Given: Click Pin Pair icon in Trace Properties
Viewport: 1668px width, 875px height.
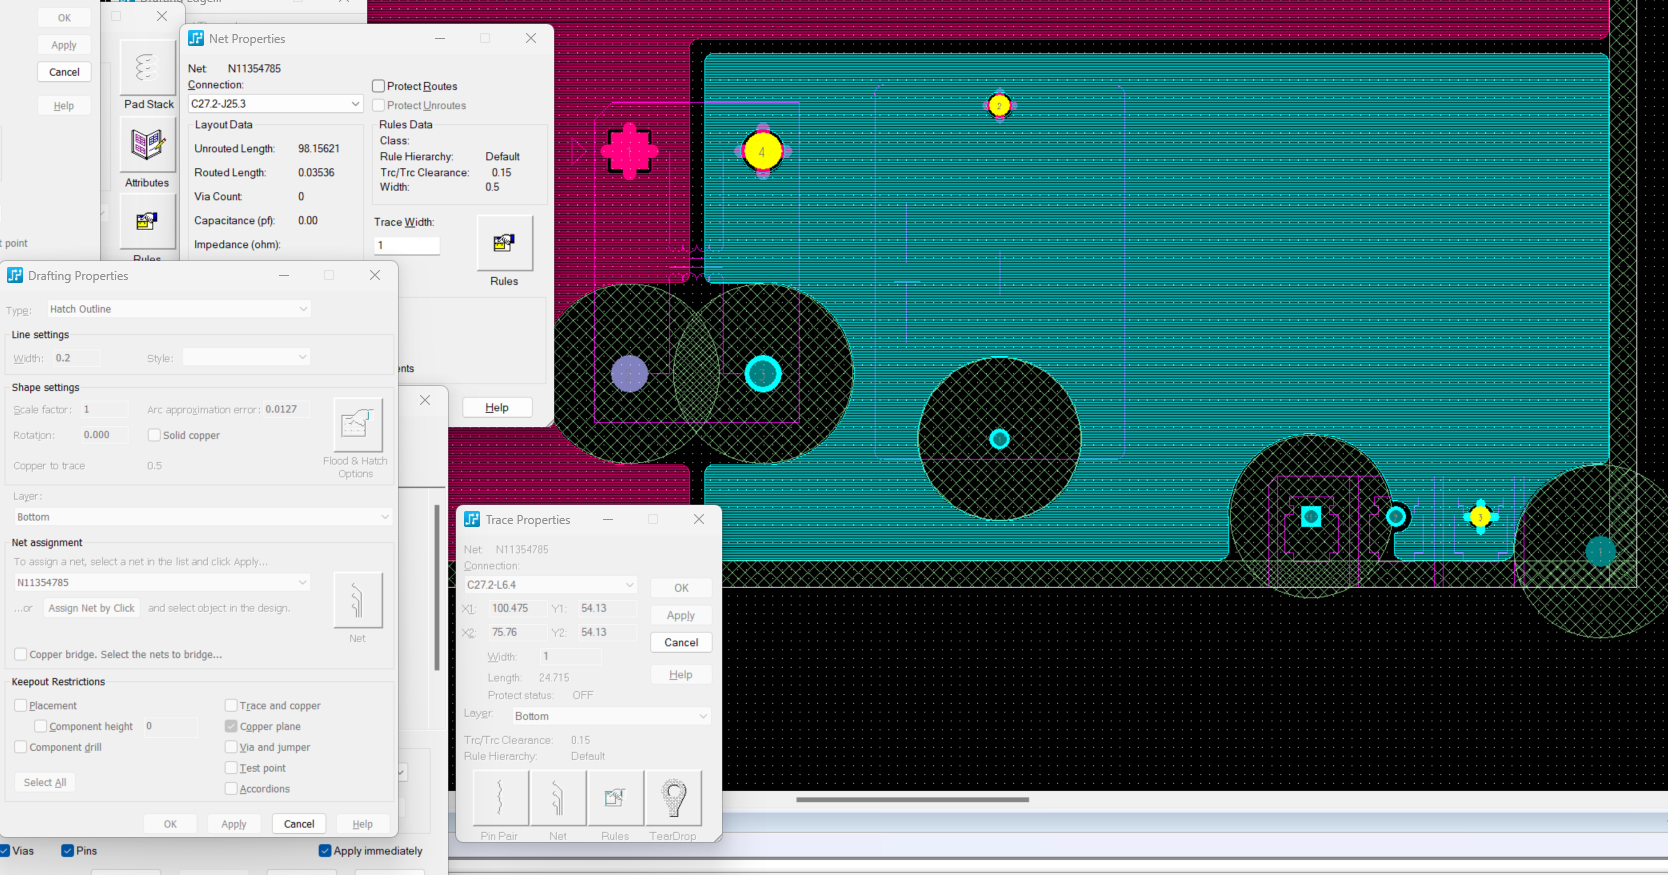Looking at the screenshot, I should pyautogui.click(x=499, y=798).
